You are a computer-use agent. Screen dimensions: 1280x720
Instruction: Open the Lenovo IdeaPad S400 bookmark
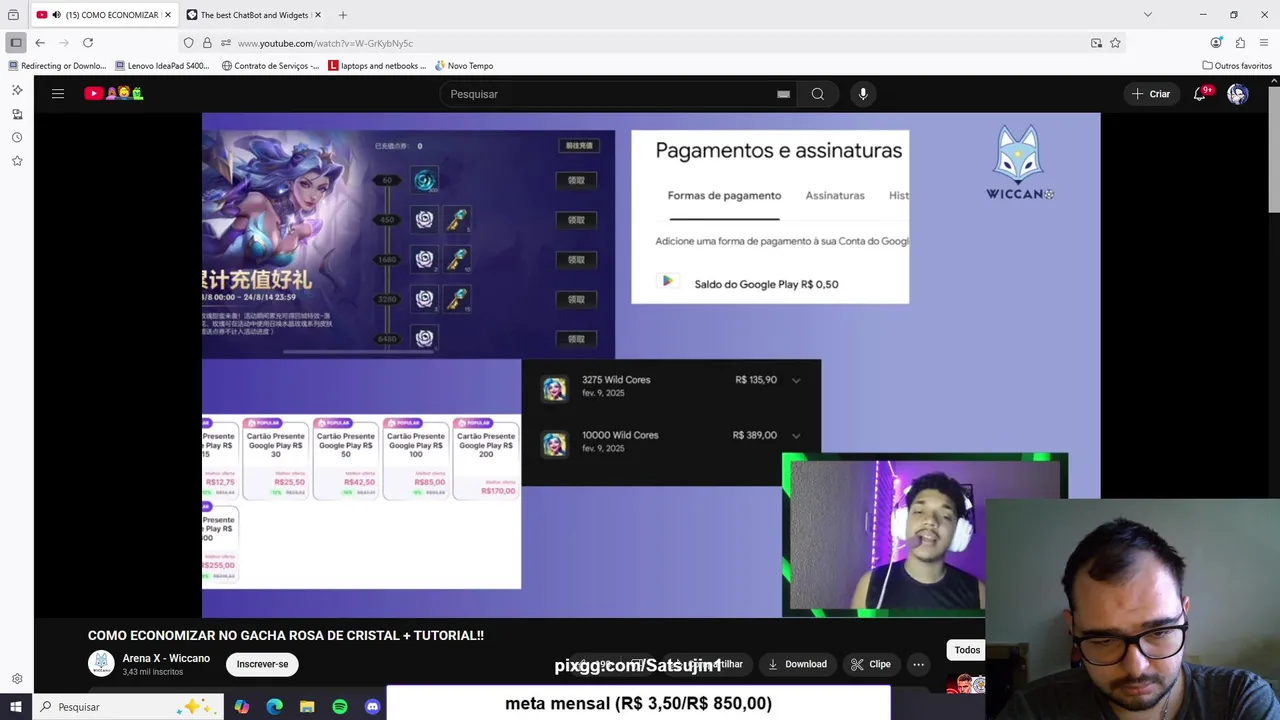tap(162, 66)
